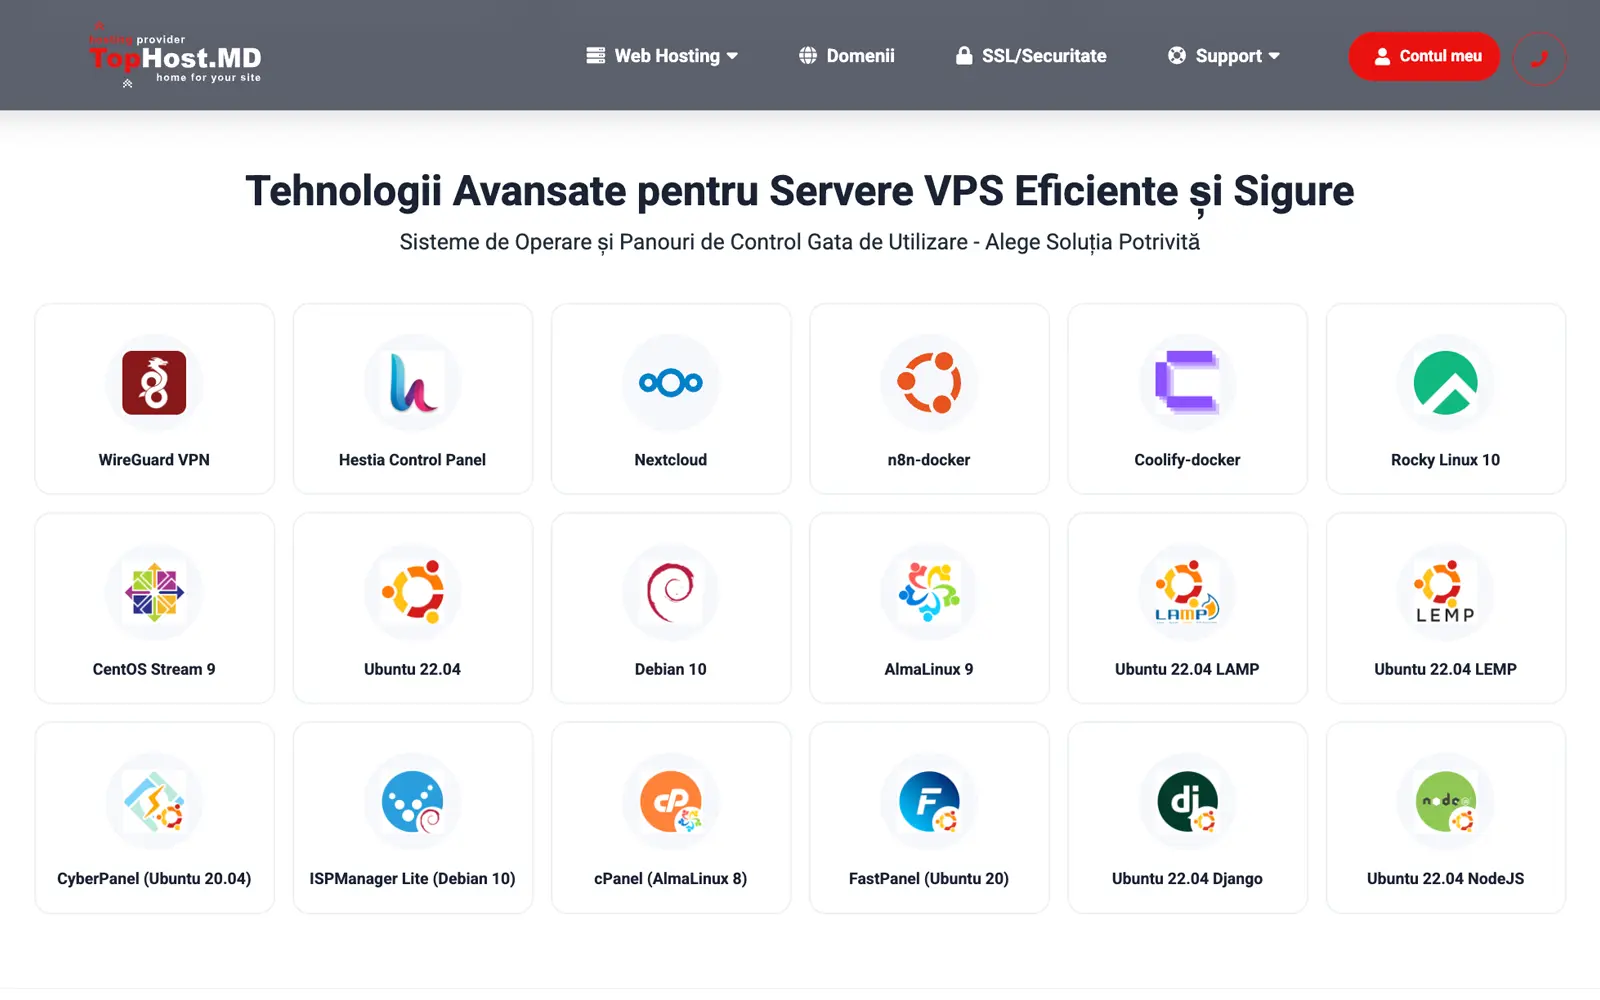Viewport: 1600px width, 1000px height.
Task: Open the Domenii menu item
Action: click(x=847, y=56)
